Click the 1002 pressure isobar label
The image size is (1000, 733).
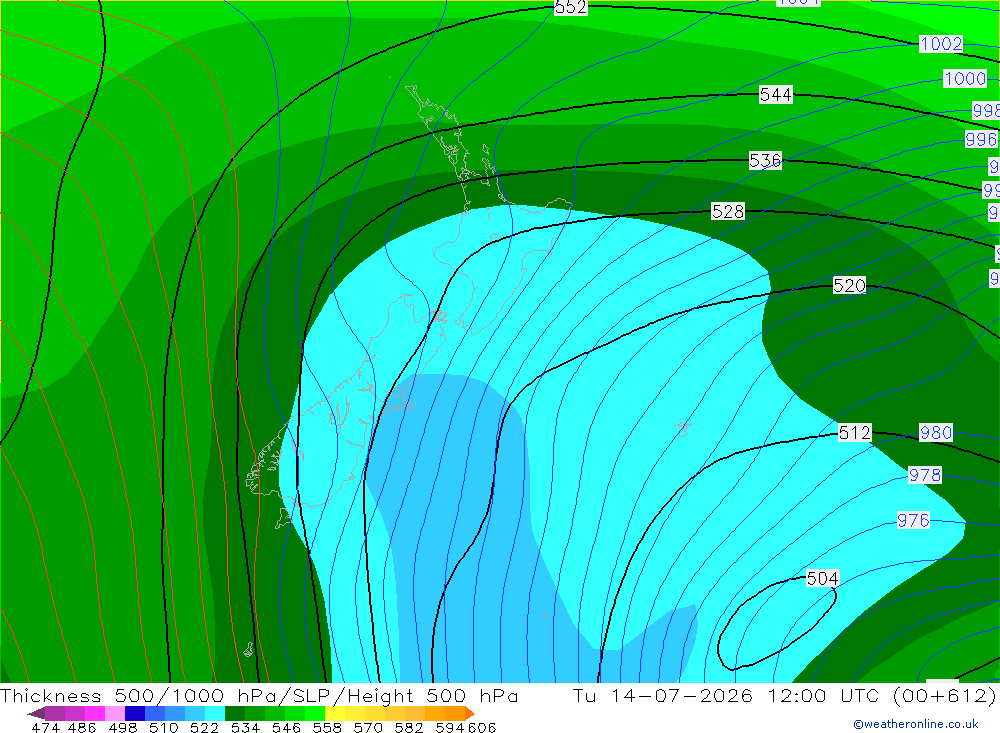[x=941, y=43]
